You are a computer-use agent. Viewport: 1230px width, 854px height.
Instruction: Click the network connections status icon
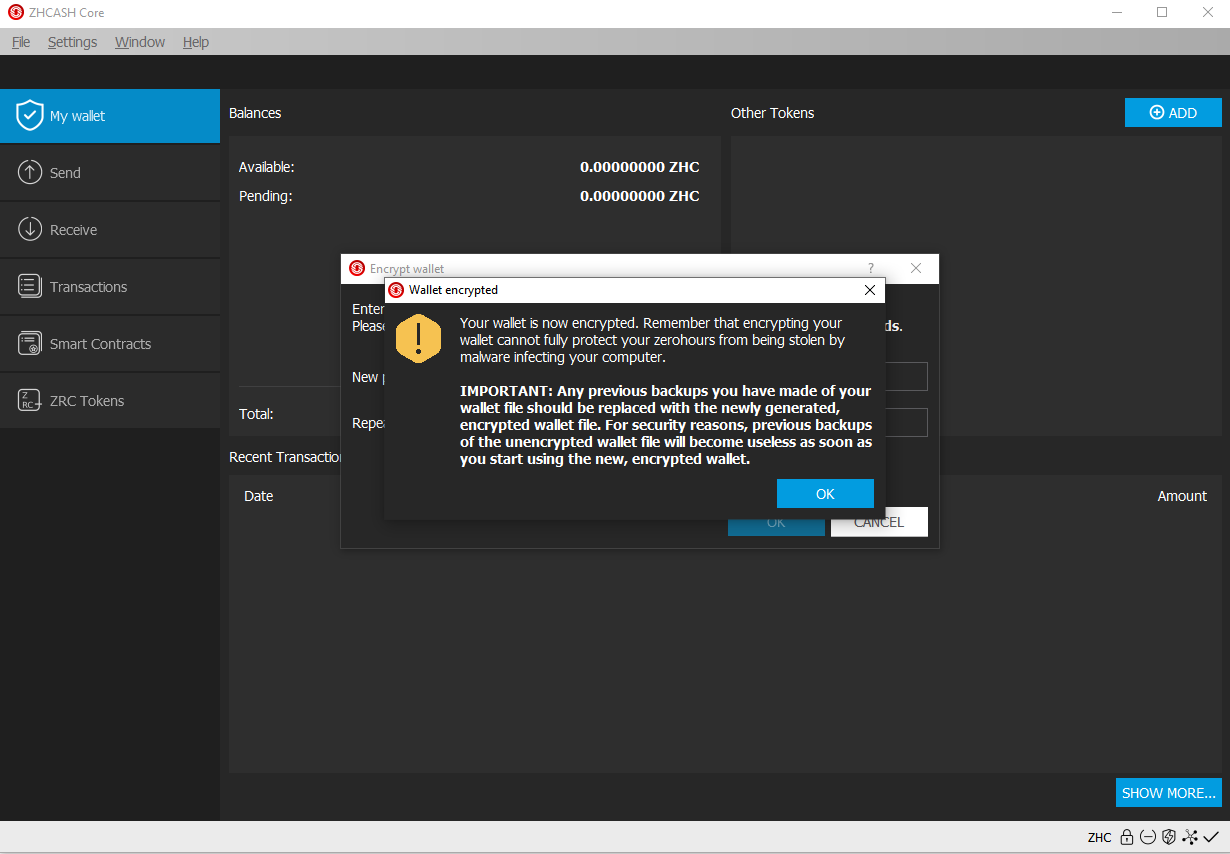point(1189,837)
